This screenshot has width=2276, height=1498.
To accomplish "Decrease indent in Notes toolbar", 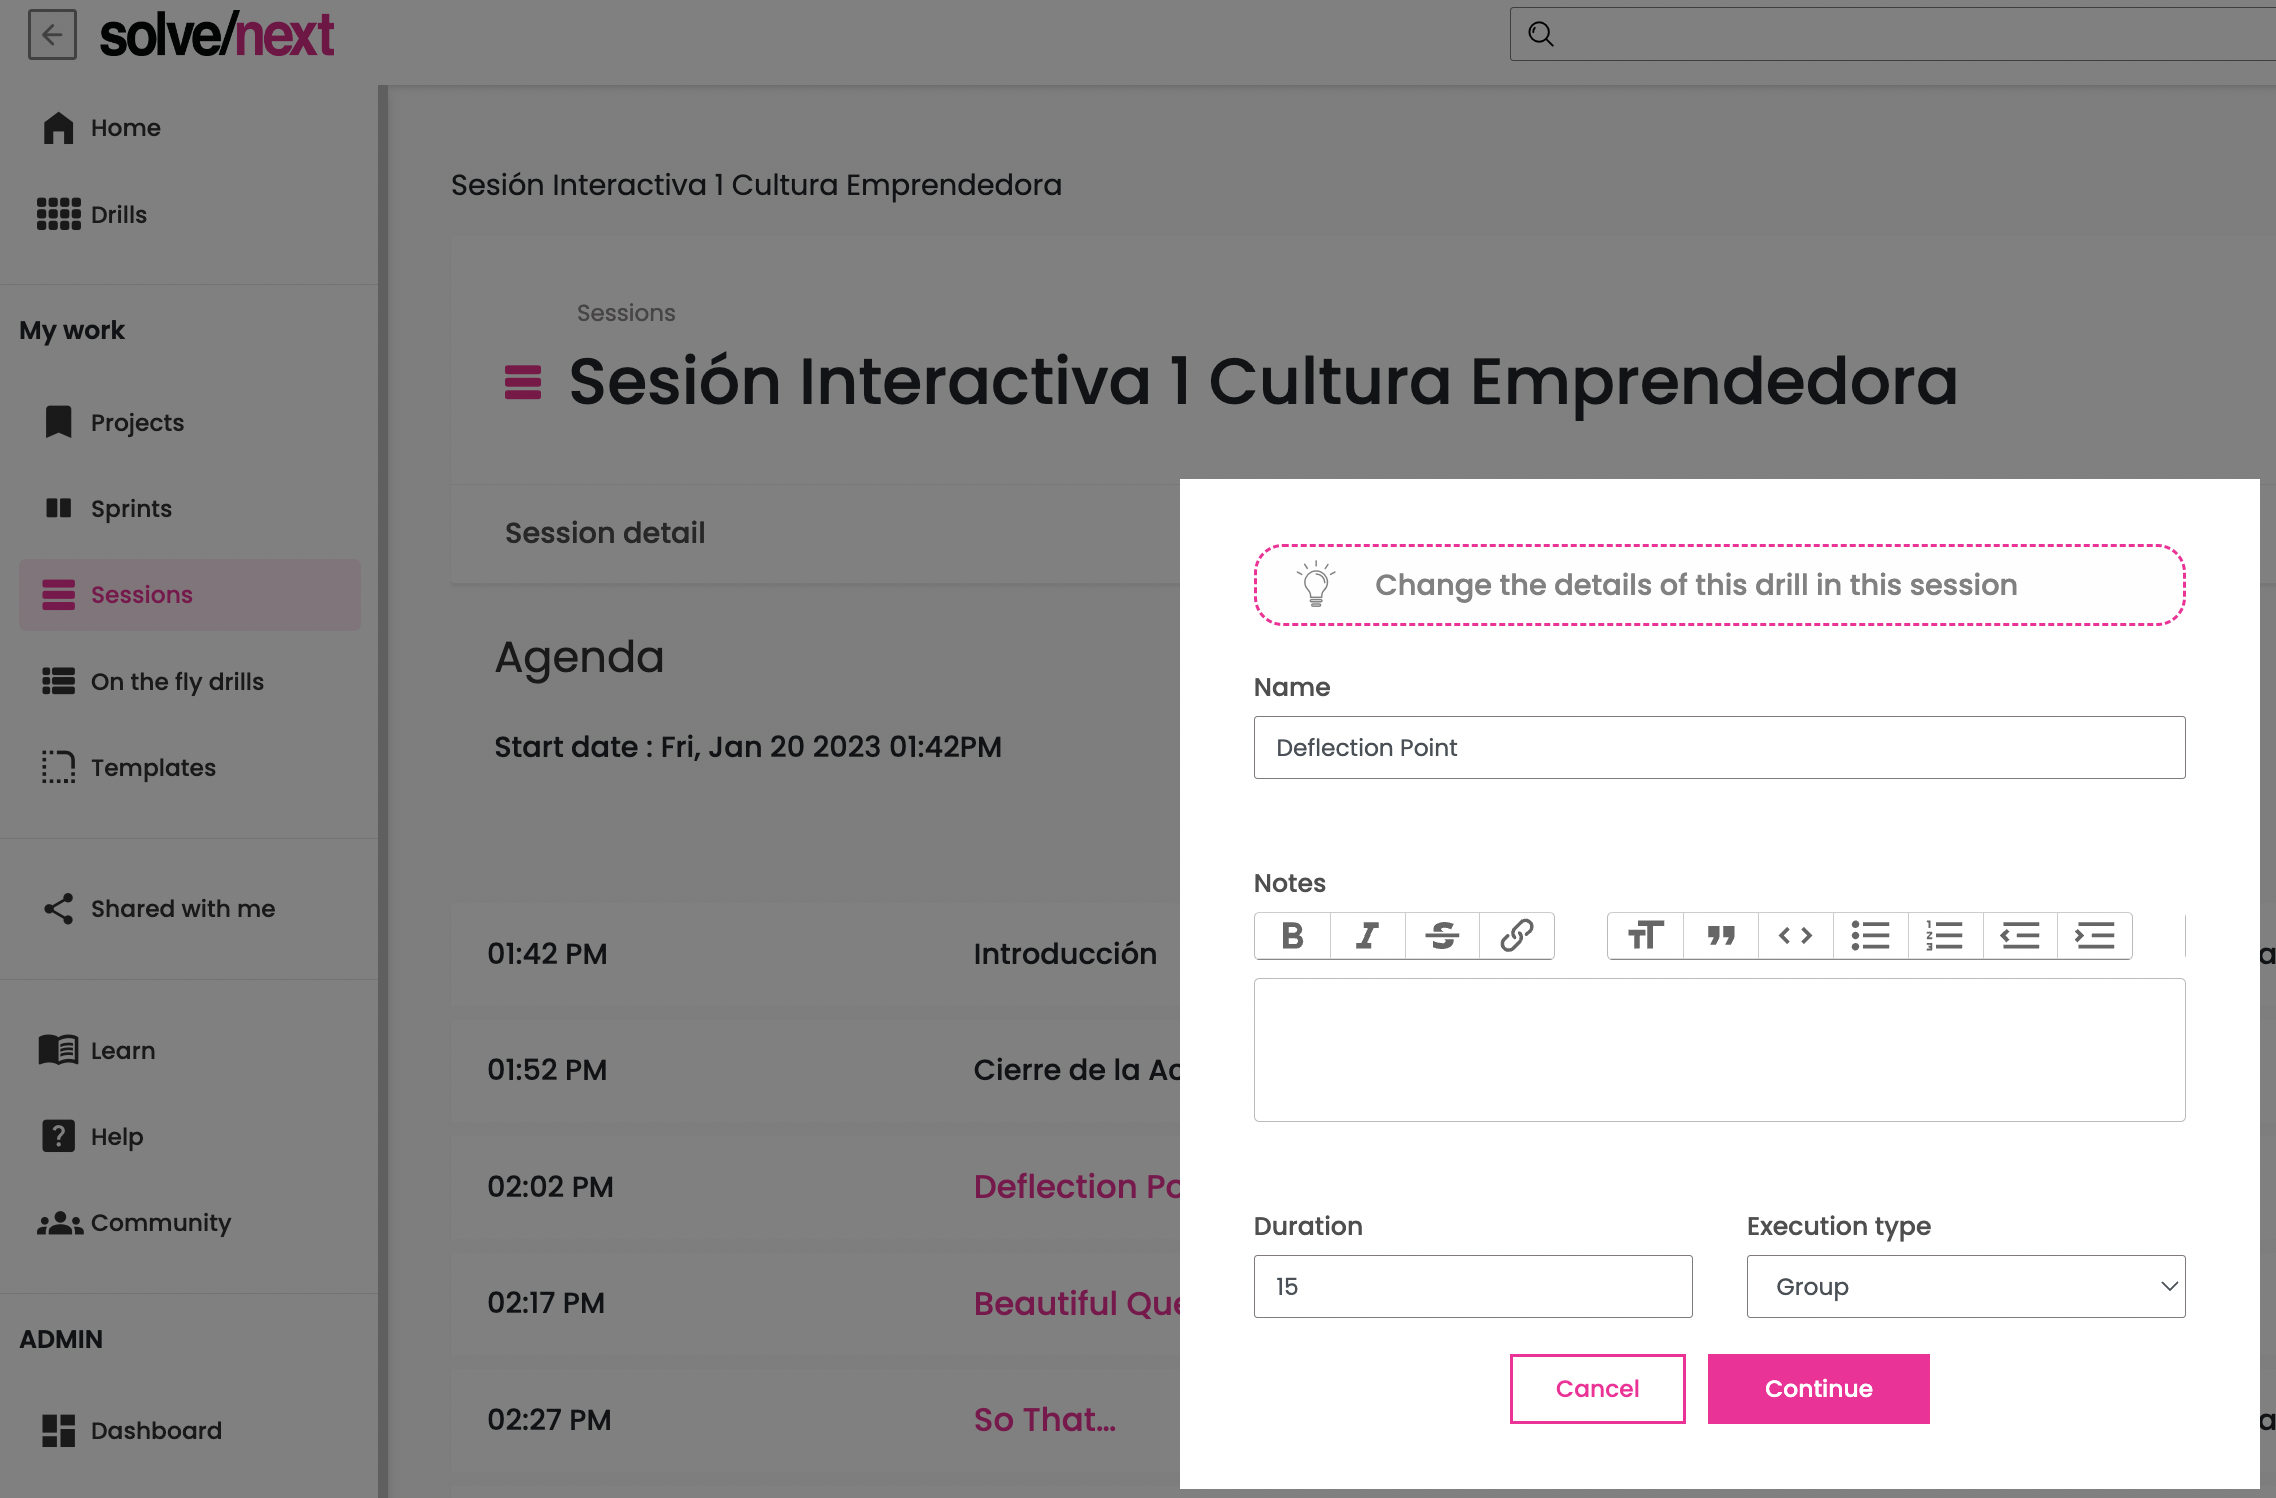I will [x=2019, y=936].
